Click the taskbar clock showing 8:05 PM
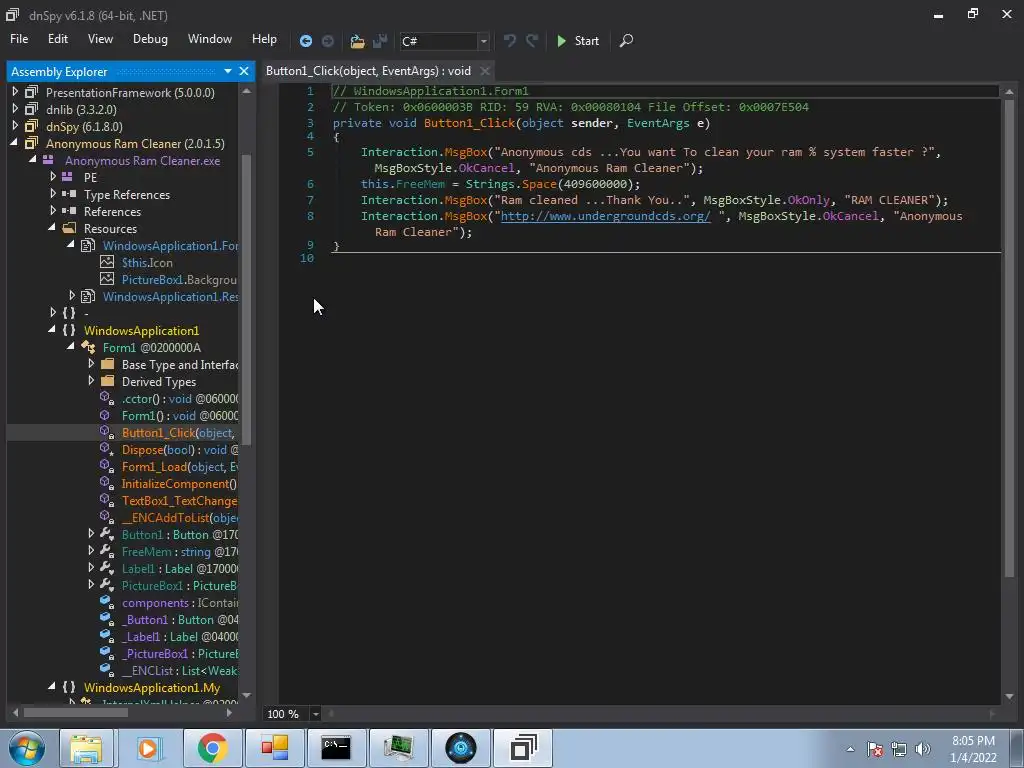Image resolution: width=1024 pixels, height=768 pixels. [973, 749]
